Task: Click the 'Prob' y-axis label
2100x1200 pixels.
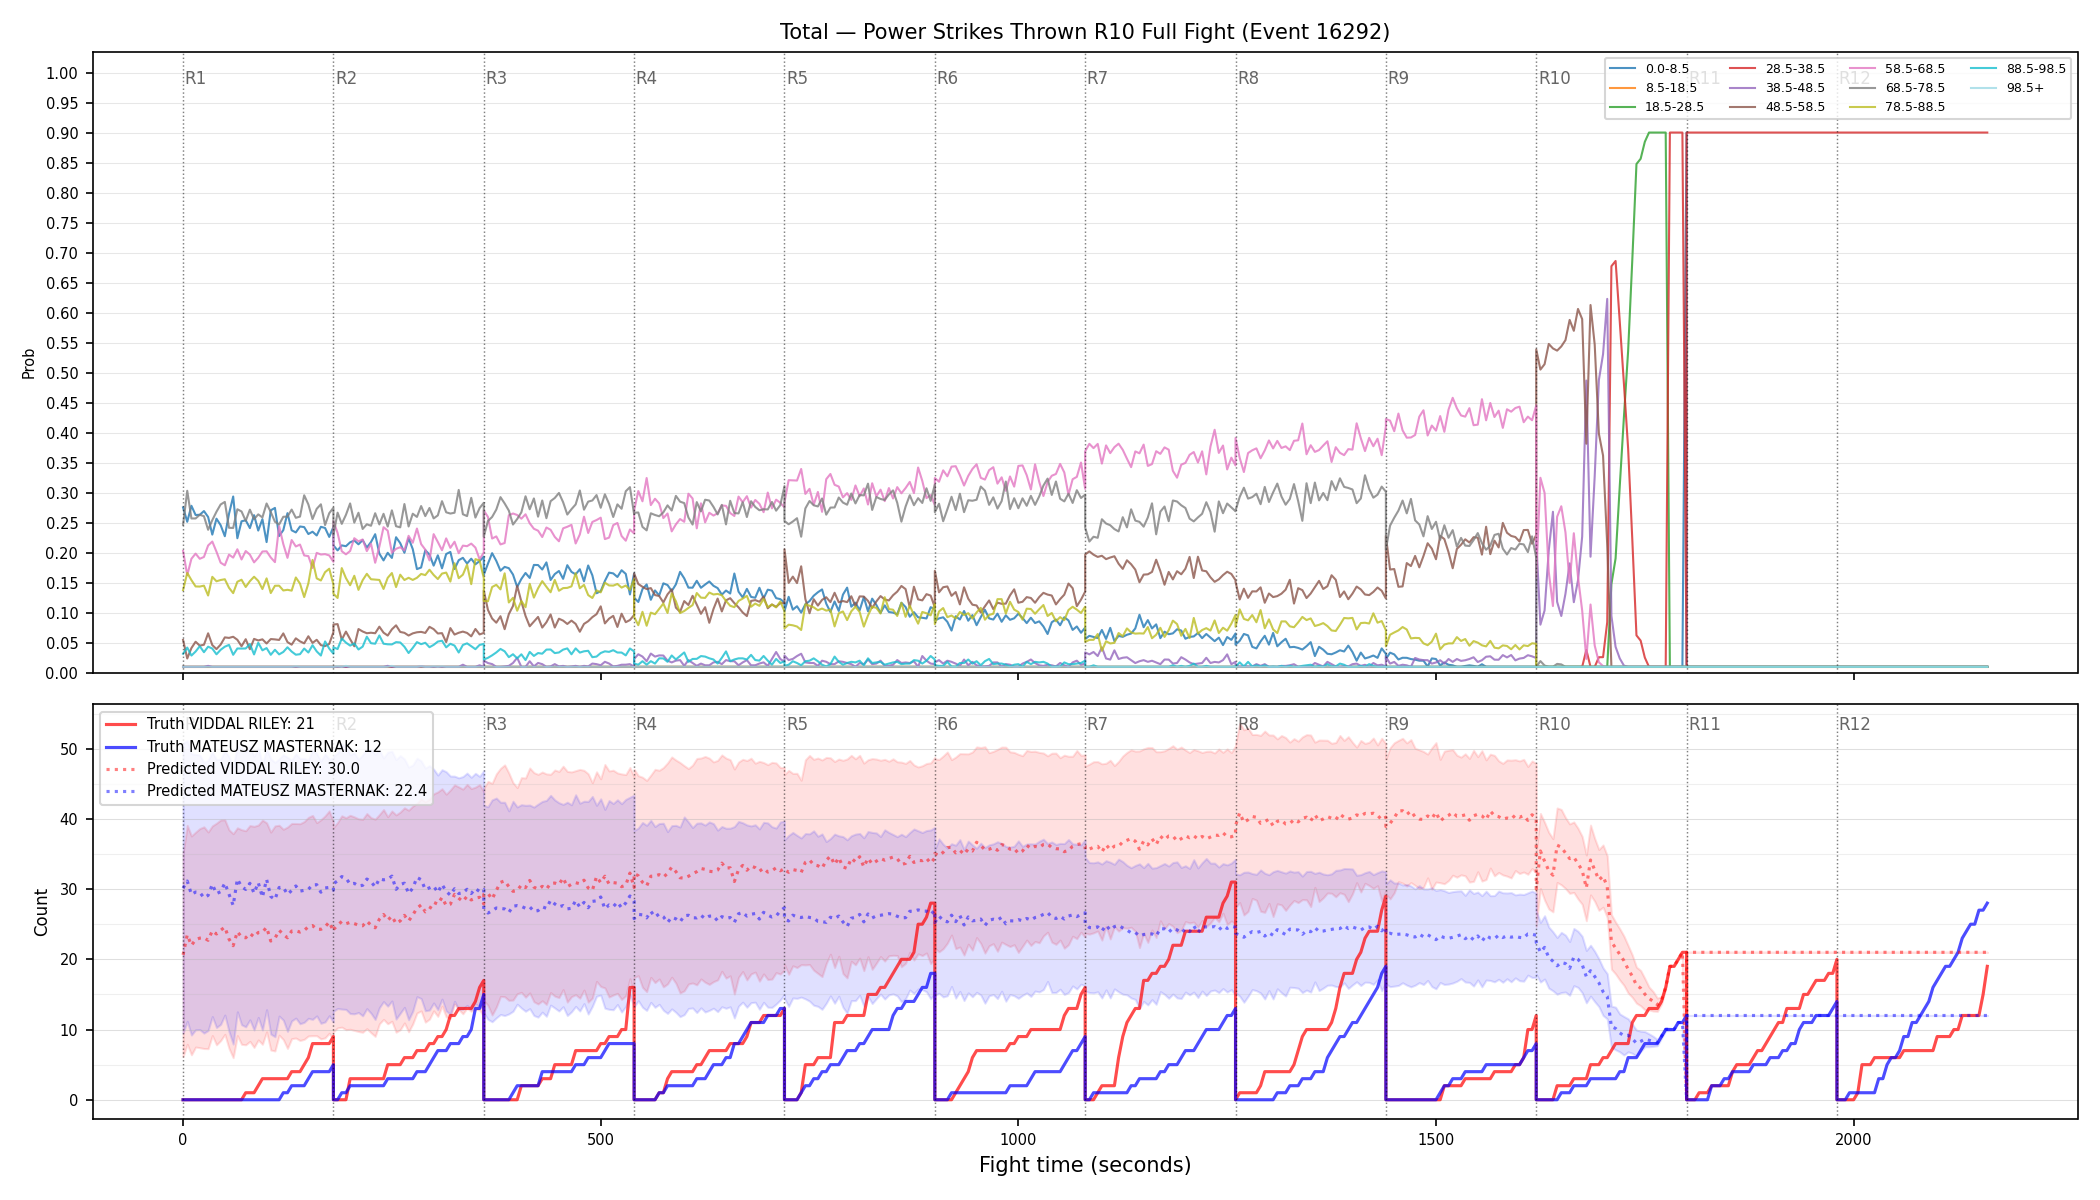Action: [28, 363]
